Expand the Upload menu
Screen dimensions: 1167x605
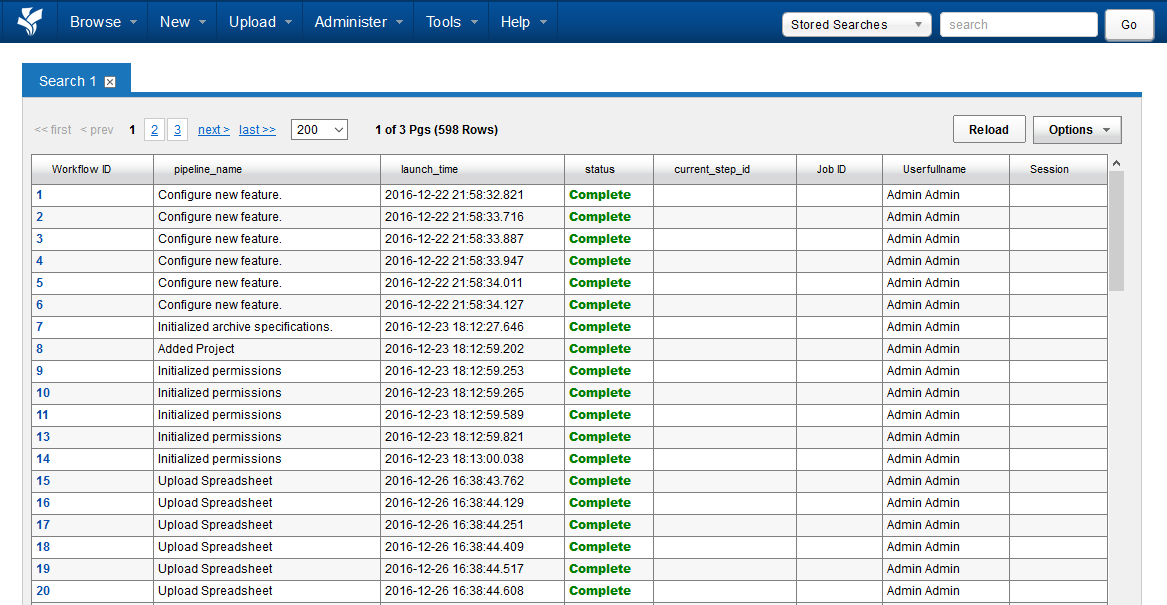(260, 22)
